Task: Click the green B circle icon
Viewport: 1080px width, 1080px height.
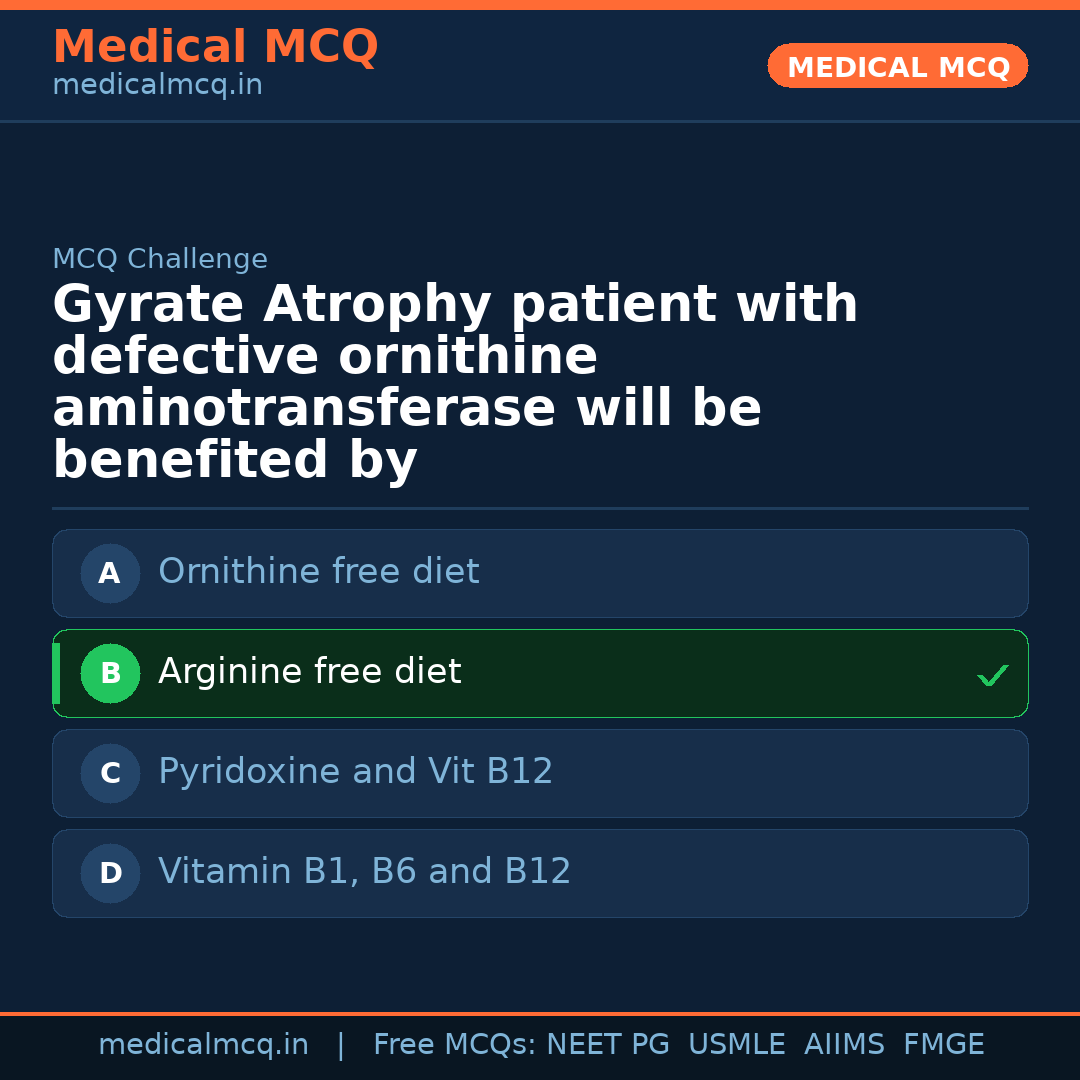Action: click(110, 673)
